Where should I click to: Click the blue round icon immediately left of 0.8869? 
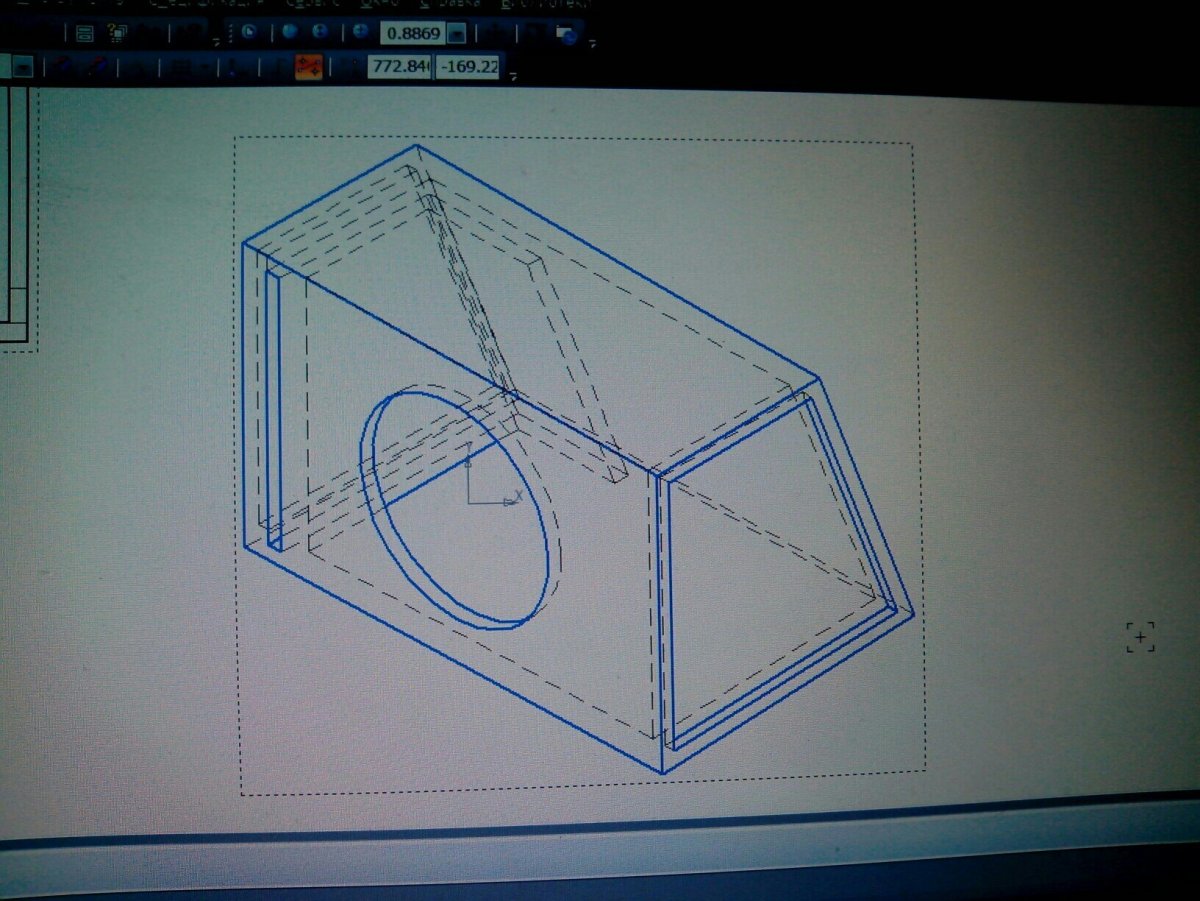pyautogui.click(x=359, y=32)
